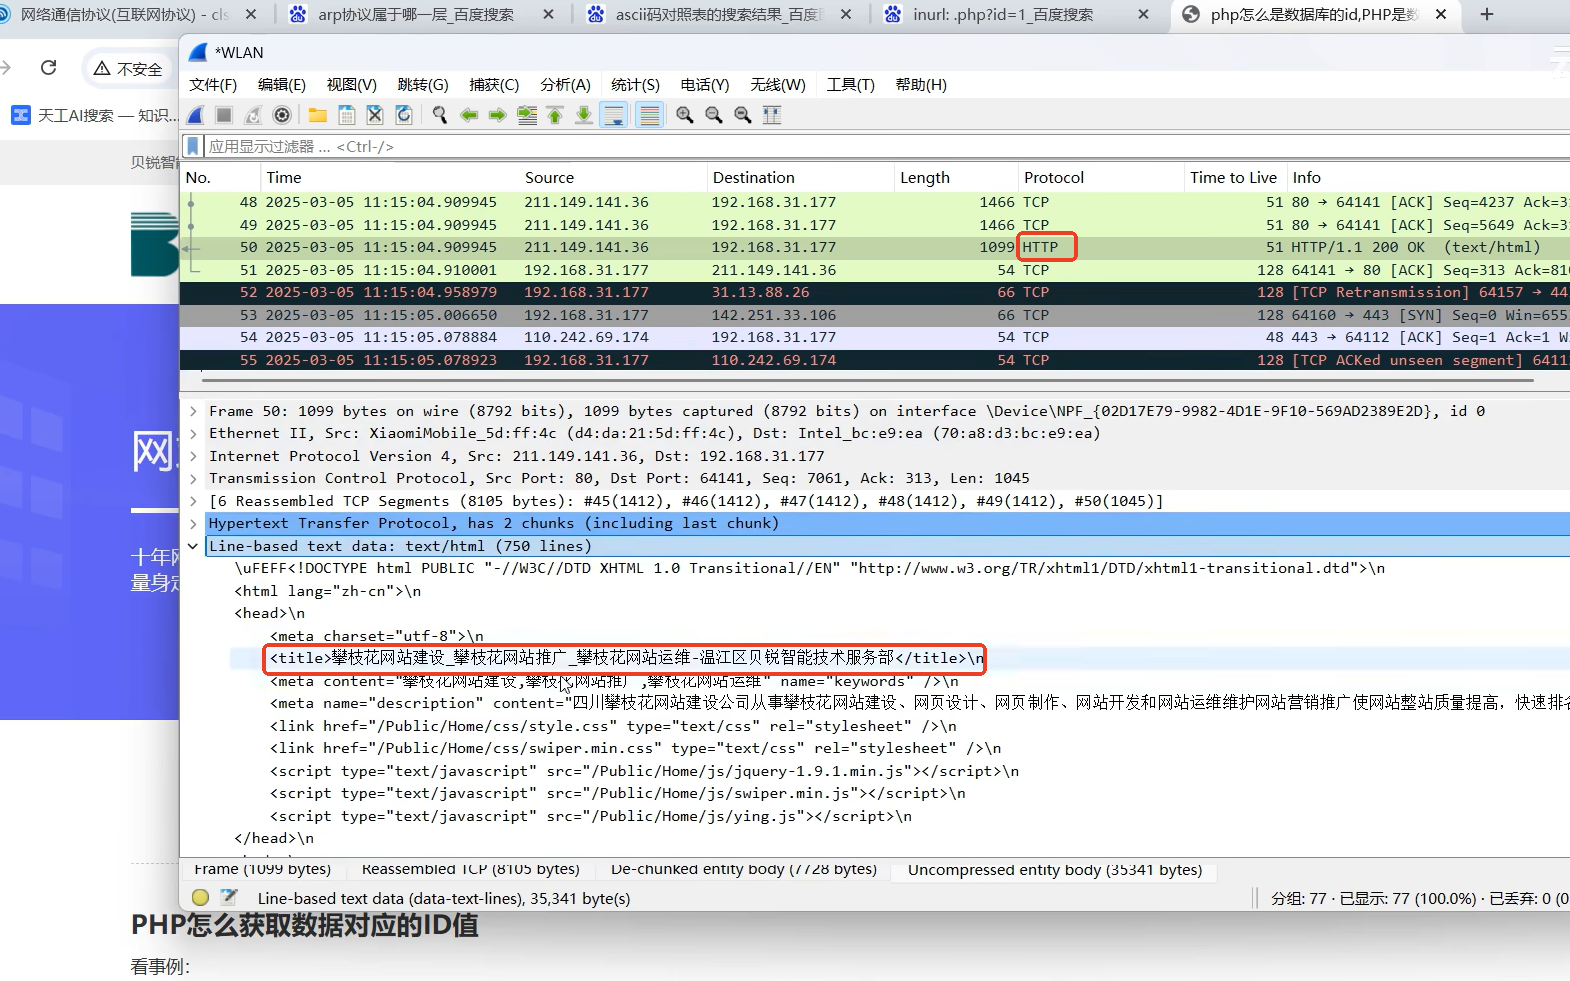Open 统计(S) menu
The width and height of the screenshot is (1570, 981).
(x=635, y=84)
